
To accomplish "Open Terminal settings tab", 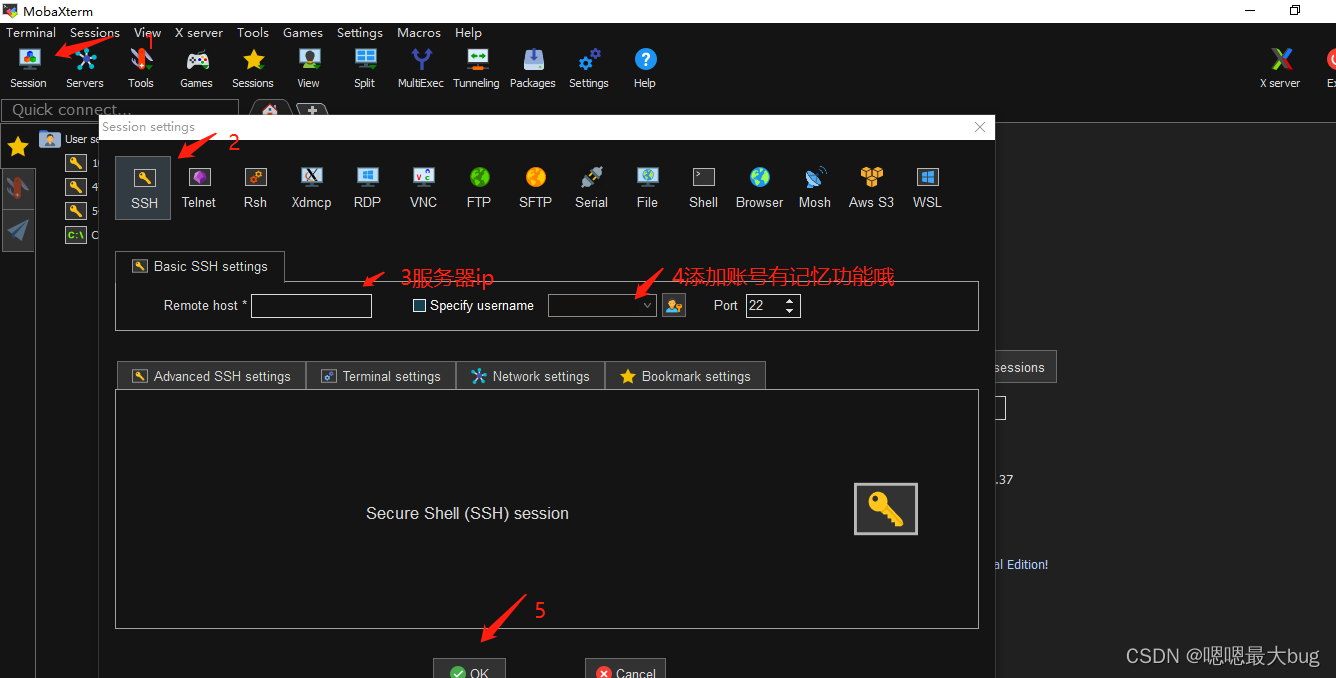I will [x=380, y=376].
